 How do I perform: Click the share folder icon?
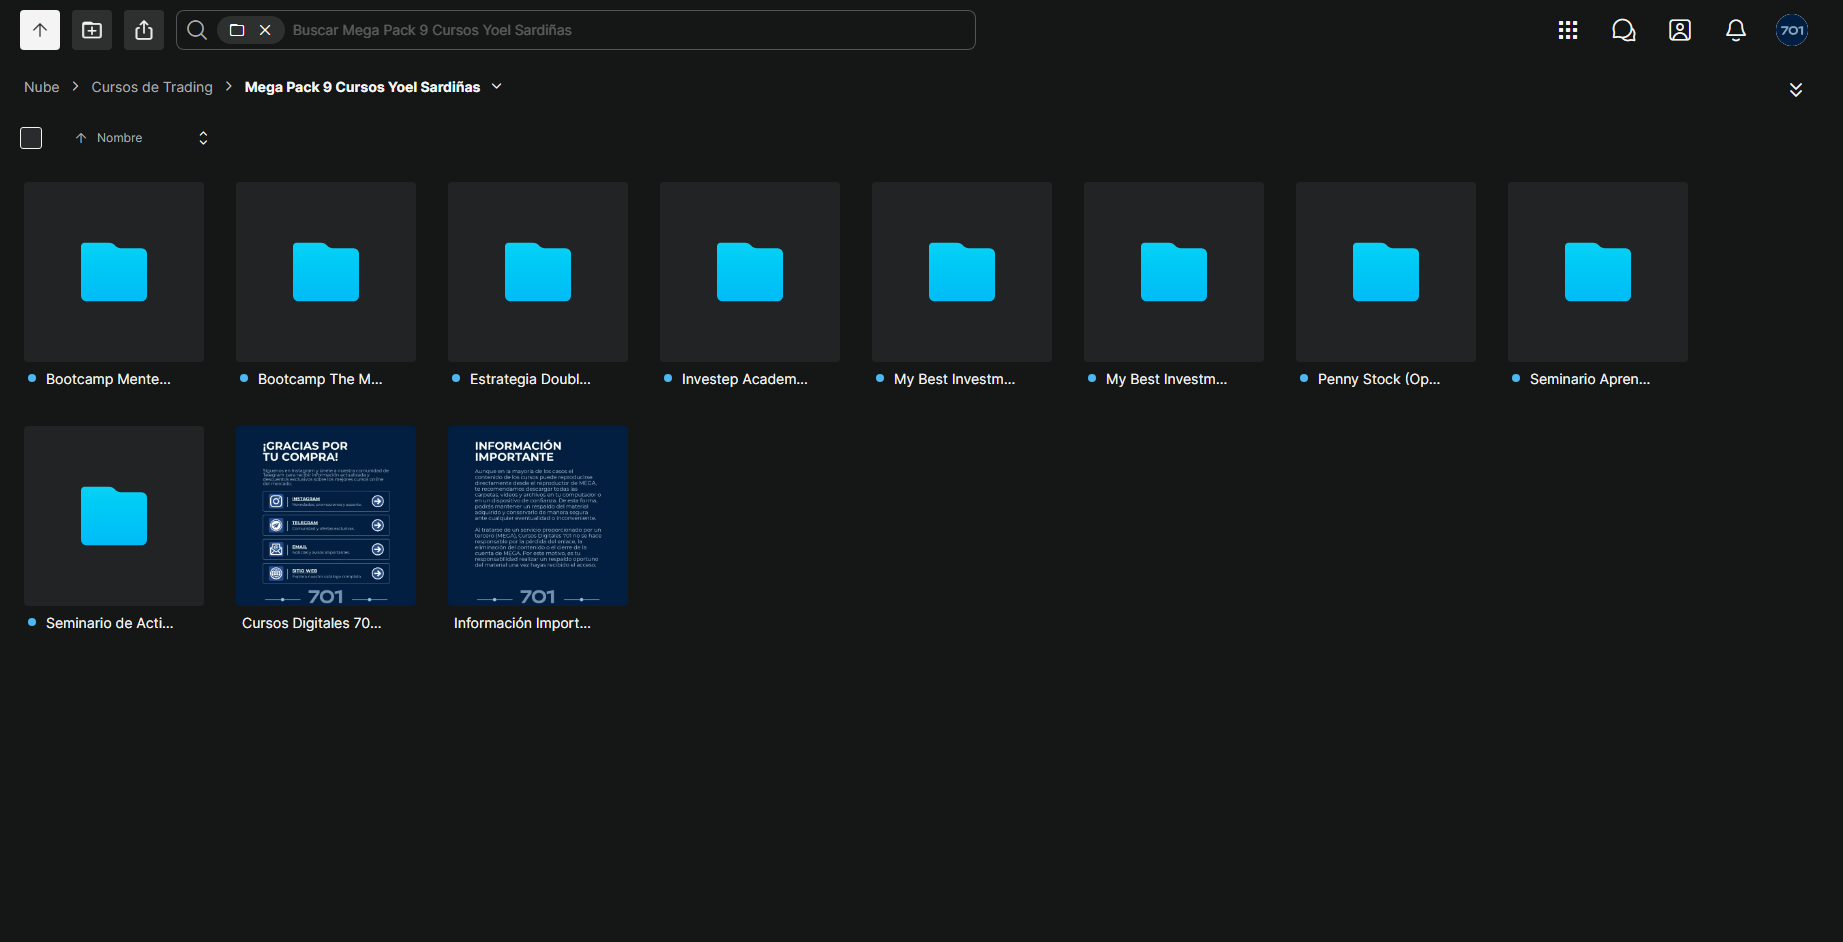tap(144, 30)
